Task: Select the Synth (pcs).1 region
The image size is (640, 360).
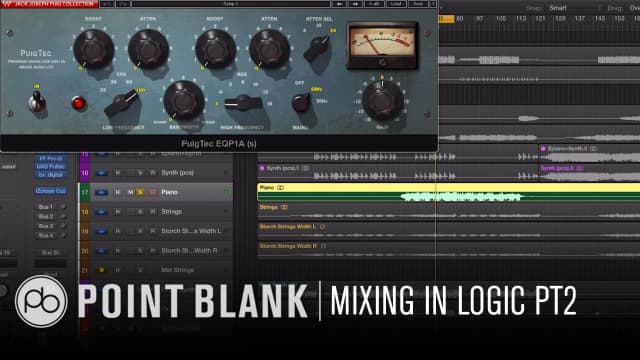Action: tap(398, 173)
